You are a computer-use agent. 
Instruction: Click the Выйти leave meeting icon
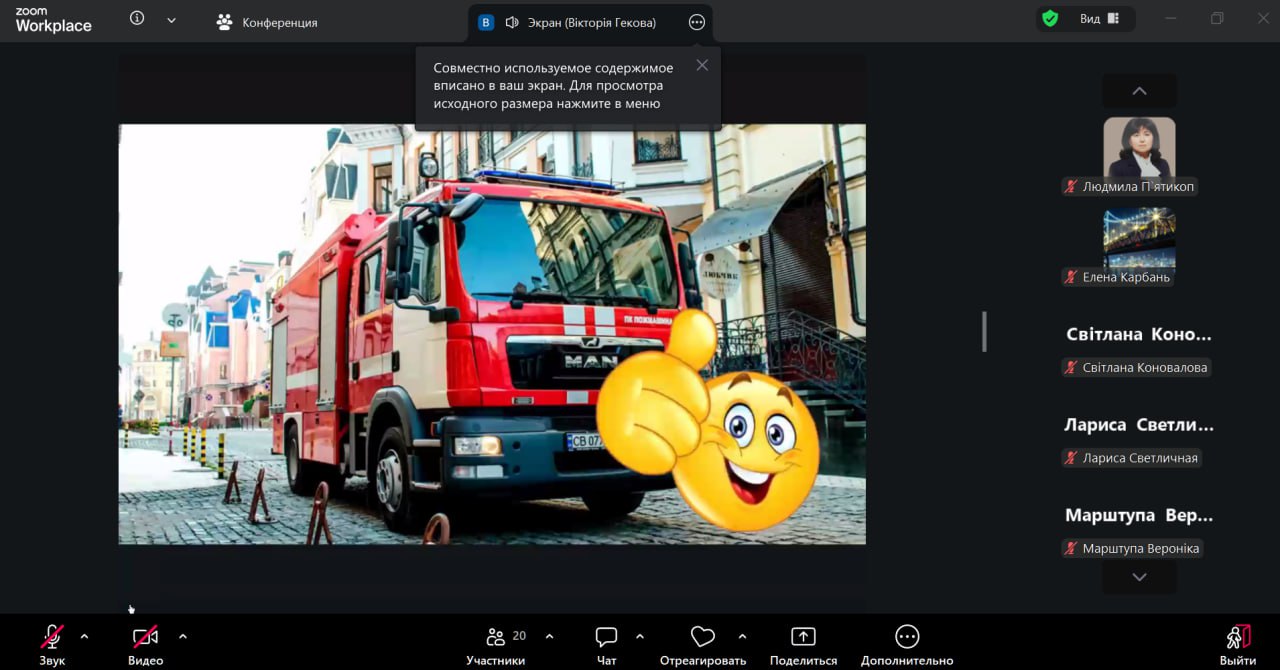tap(1238, 637)
